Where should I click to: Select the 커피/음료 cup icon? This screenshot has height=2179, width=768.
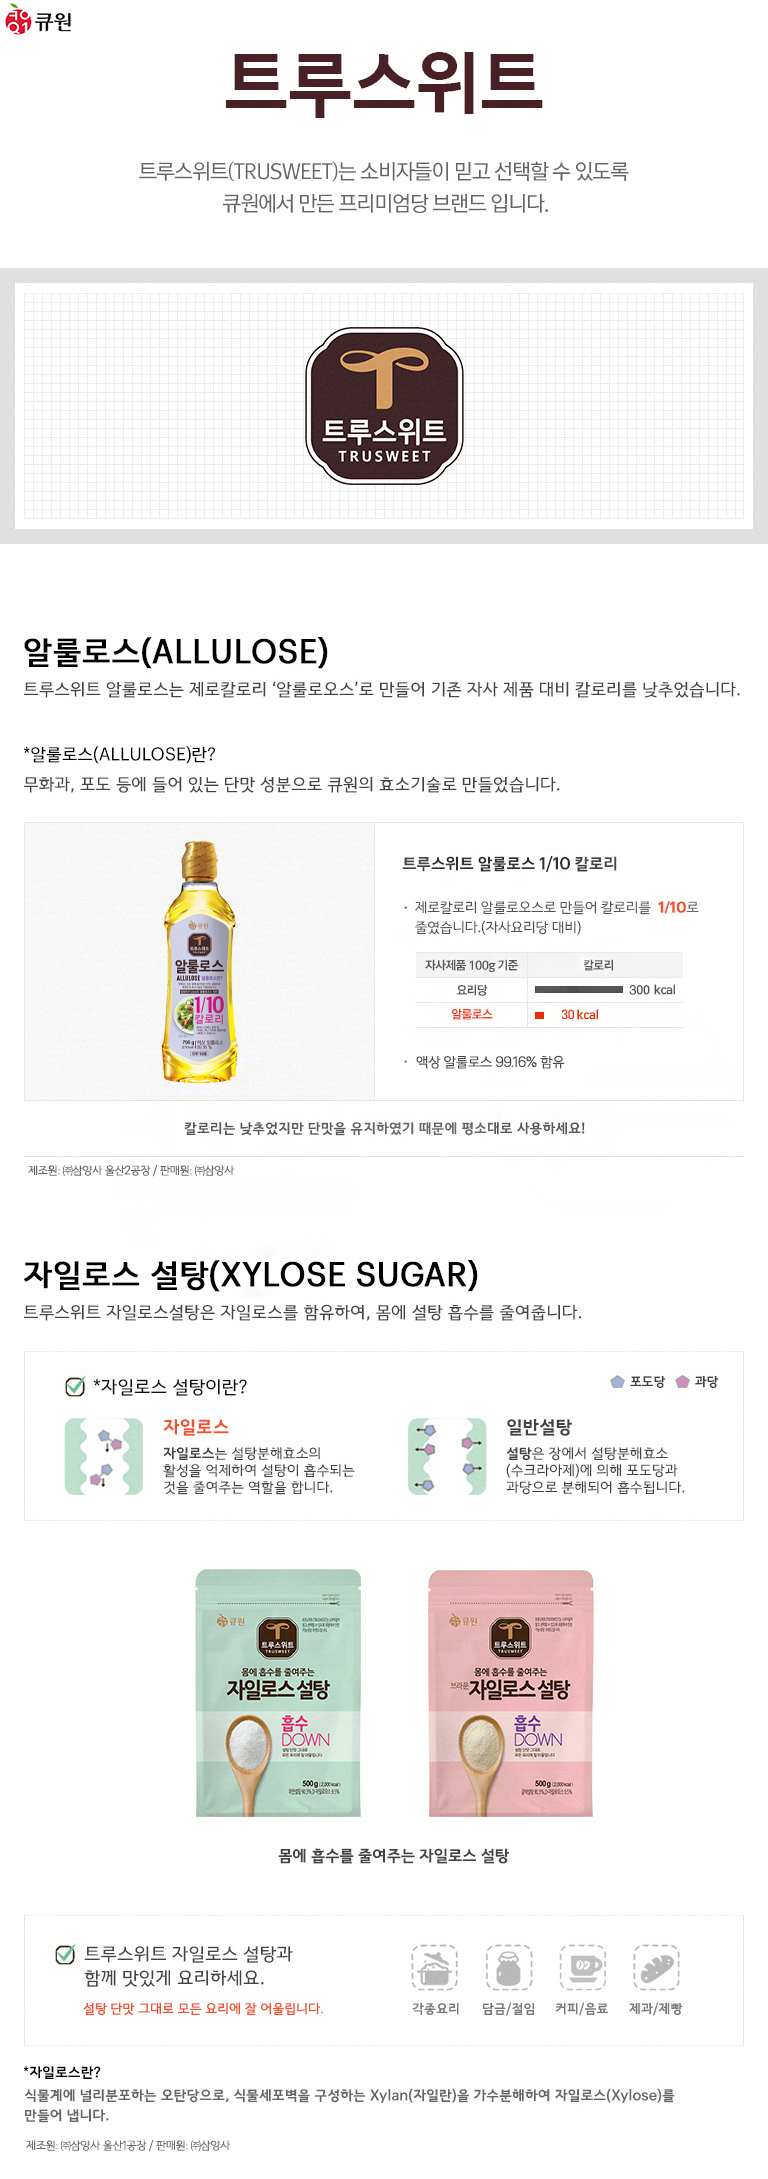point(582,1968)
